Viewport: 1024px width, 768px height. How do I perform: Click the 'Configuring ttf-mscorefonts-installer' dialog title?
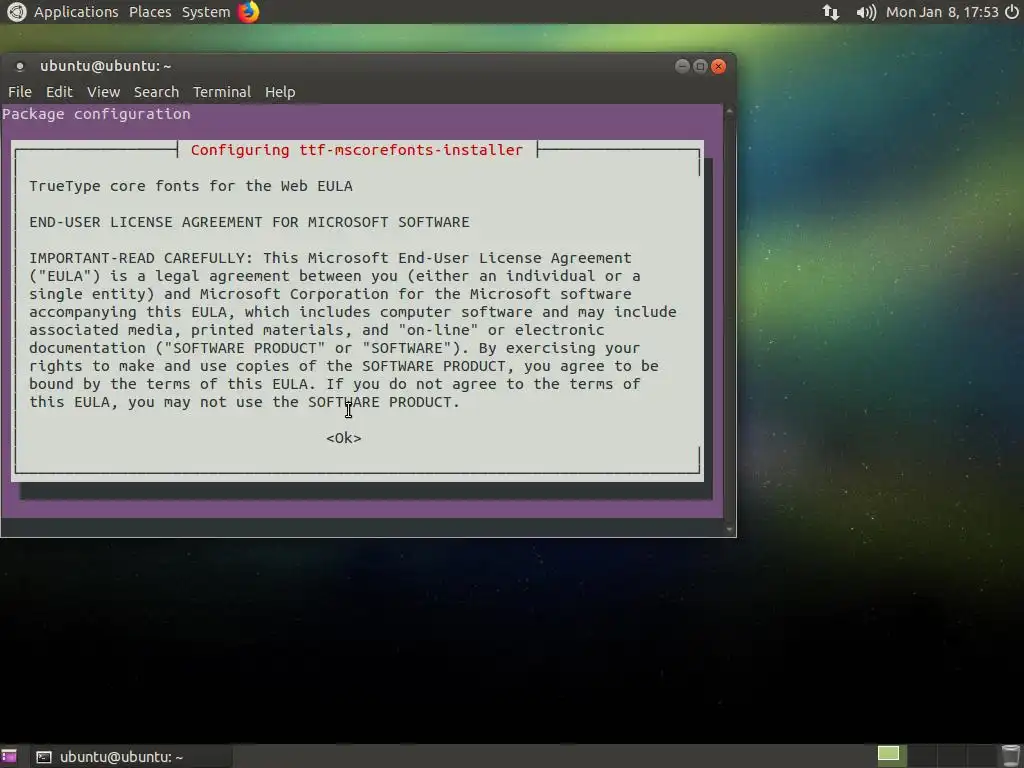point(357,150)
